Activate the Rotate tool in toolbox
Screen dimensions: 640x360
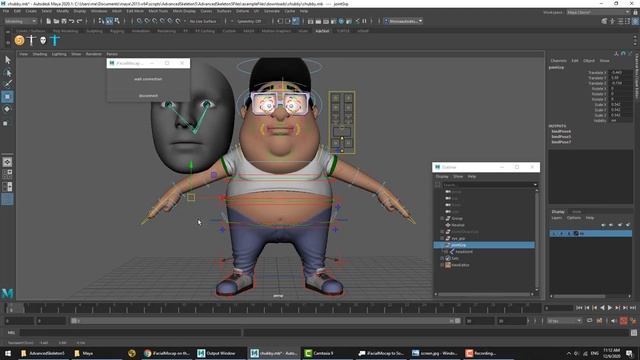(7, 109)
